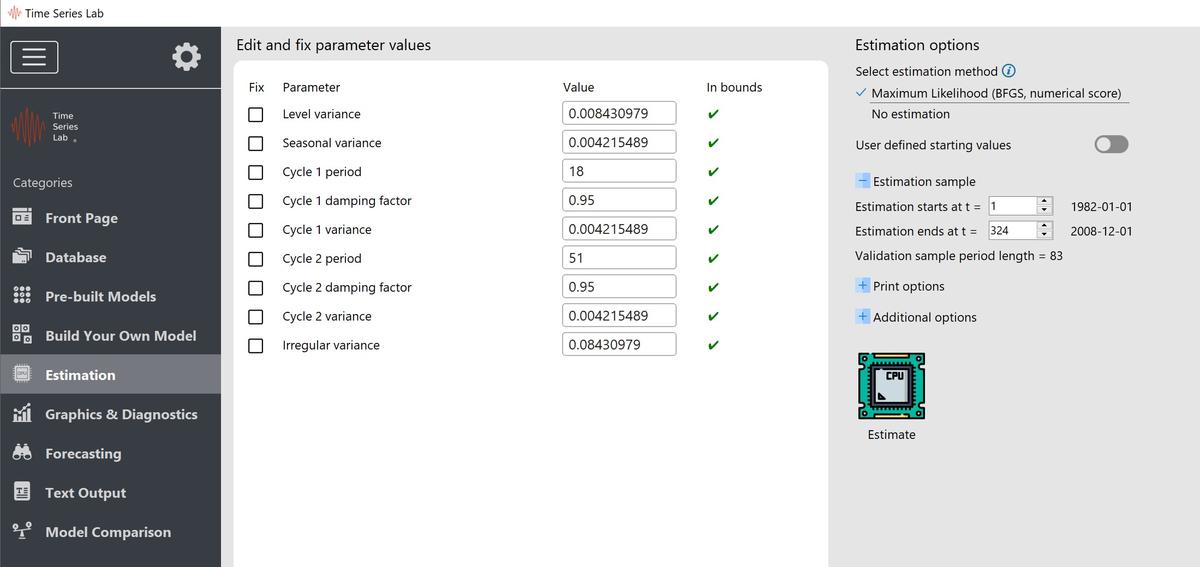Viewport: 1200px width, 567px height.
Task: Edit the Cycle 2 period value 51
Action: coord(619,258)
